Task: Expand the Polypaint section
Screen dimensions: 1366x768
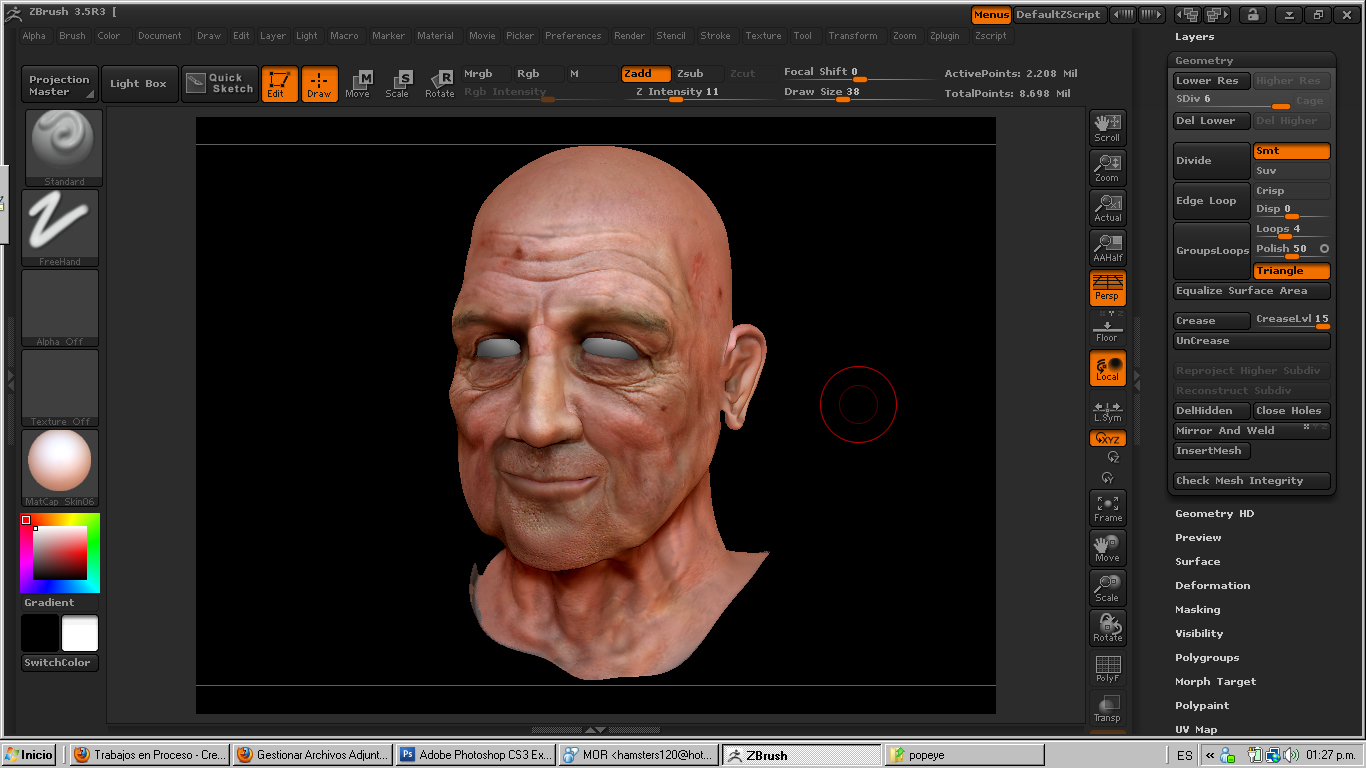Action: [x=1201, y=706]
